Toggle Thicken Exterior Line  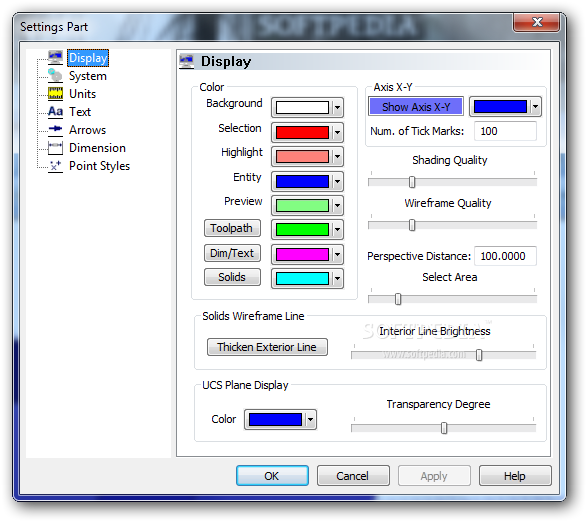[267, 347]
